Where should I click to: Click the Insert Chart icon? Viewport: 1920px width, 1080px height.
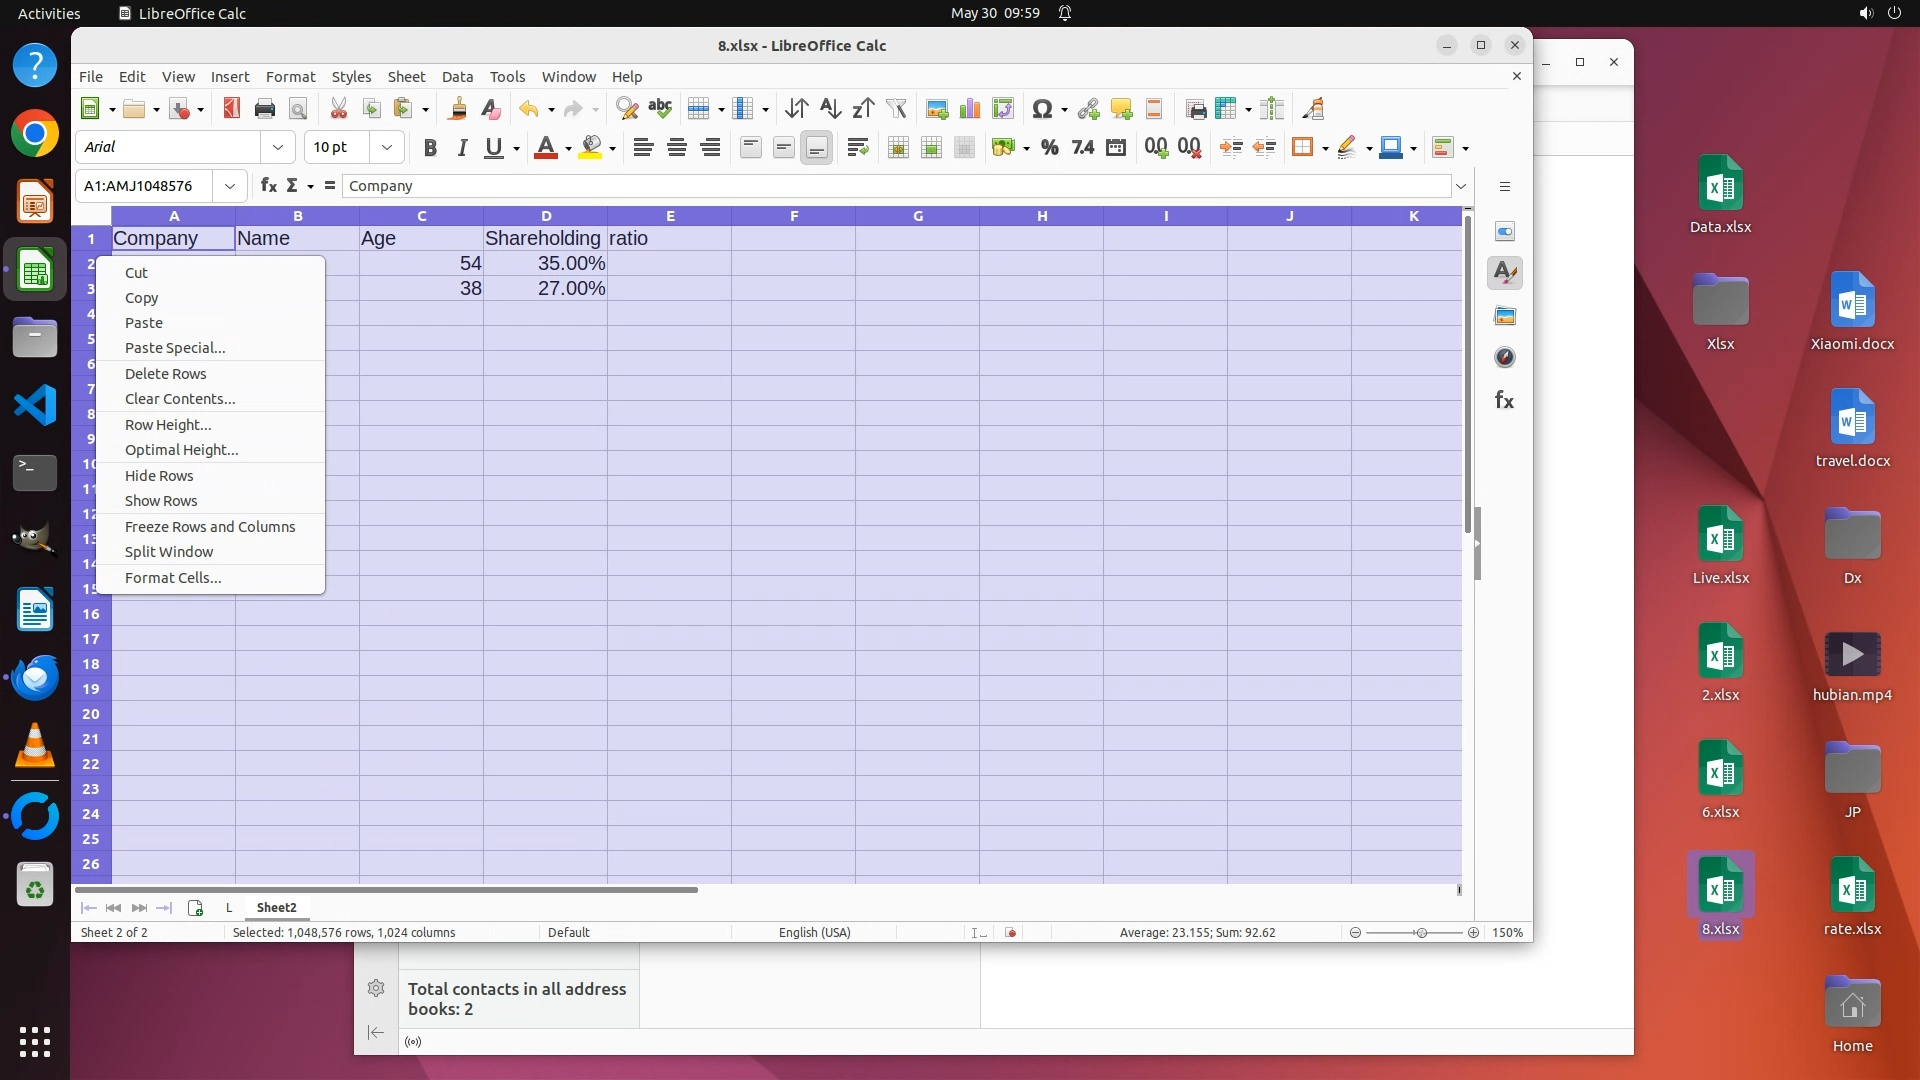pos(969,109)
